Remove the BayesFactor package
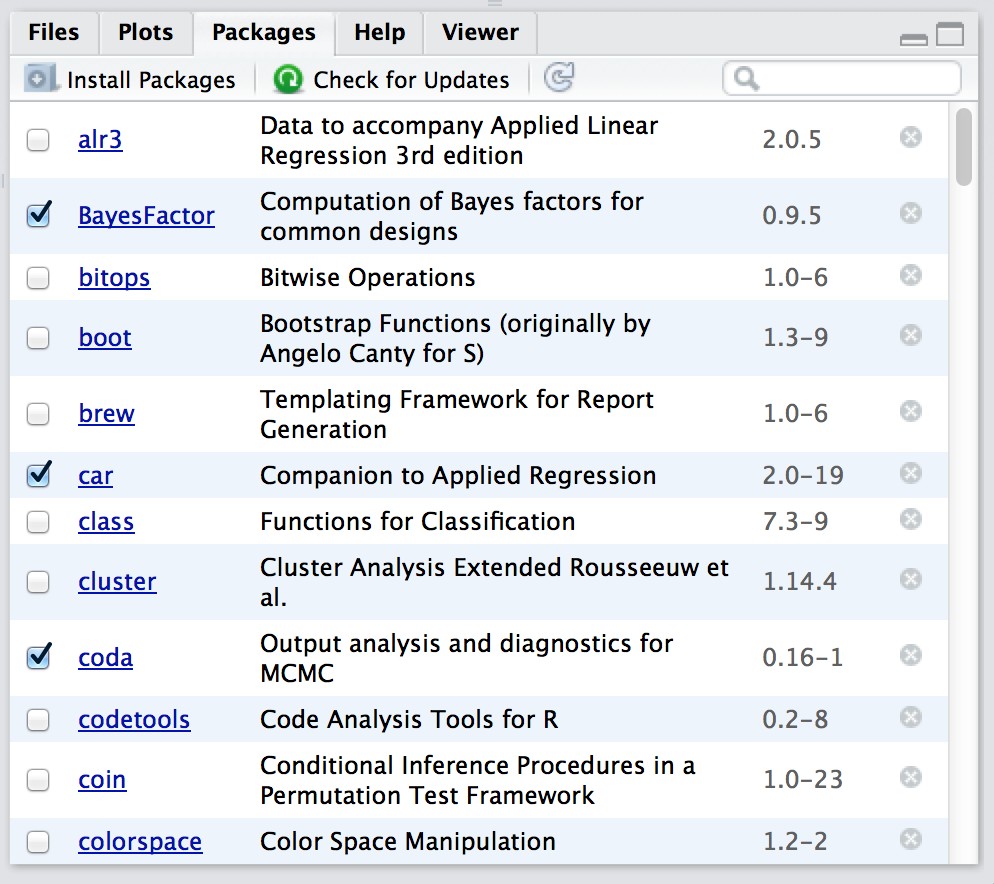This screenshot has height=884, width=994. click(910, 213)
